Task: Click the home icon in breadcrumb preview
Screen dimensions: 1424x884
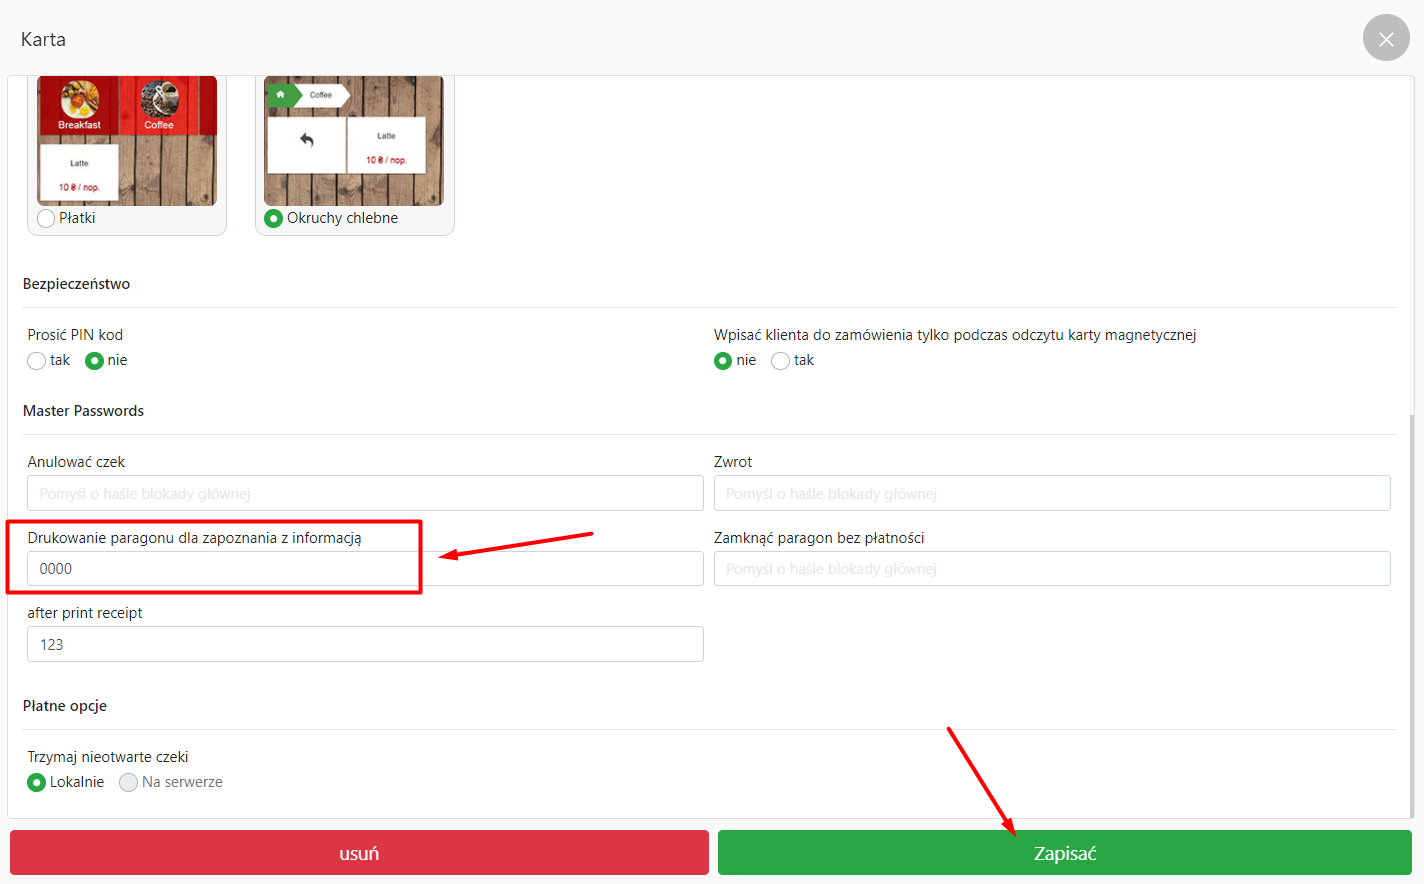Action: coord(281,95)
